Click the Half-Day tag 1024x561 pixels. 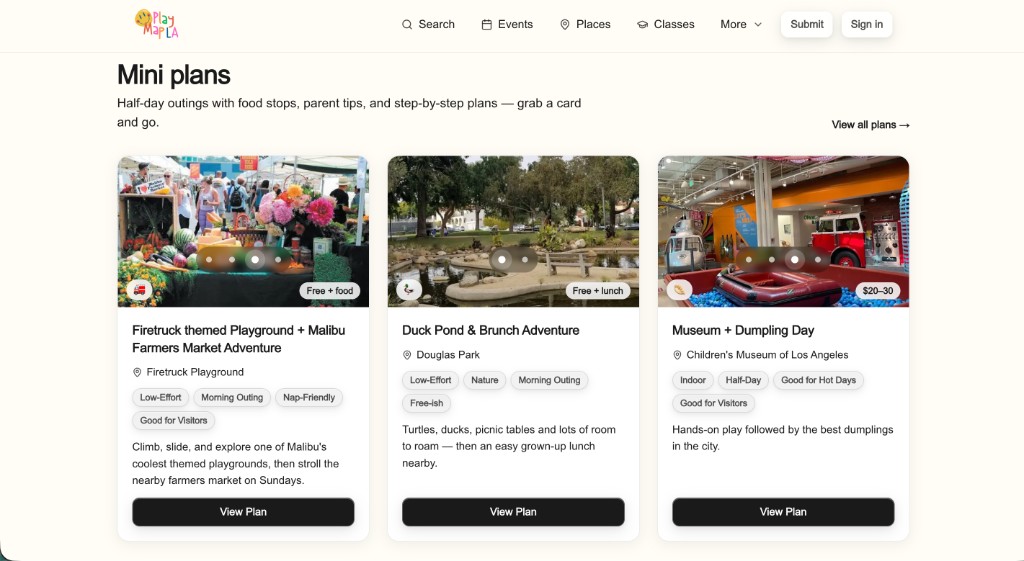click(743, 380)
